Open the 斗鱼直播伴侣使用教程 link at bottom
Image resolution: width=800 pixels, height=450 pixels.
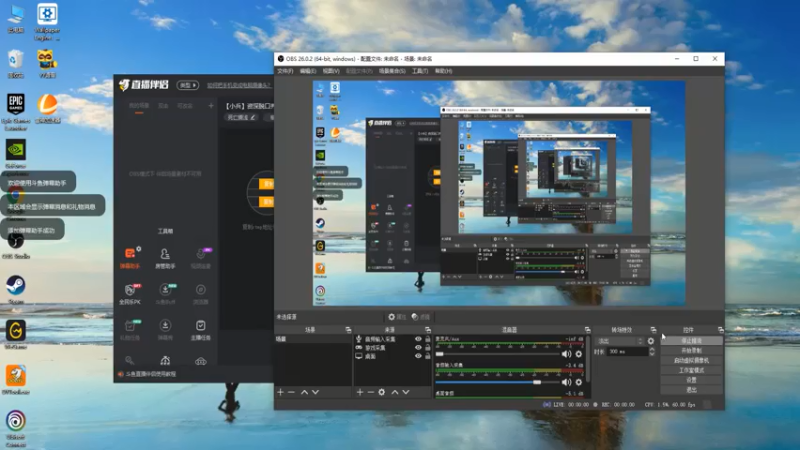pyautogui.click(x=151, y=374)
